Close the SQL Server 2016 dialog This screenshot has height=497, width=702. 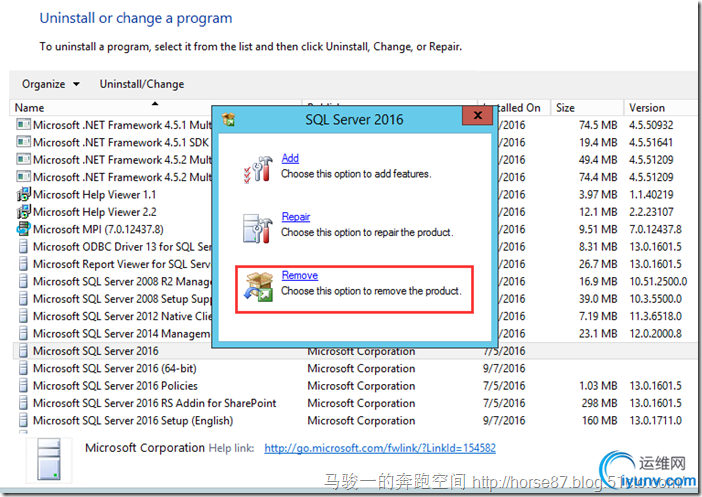pyautogui.click(x=477, y=116)
